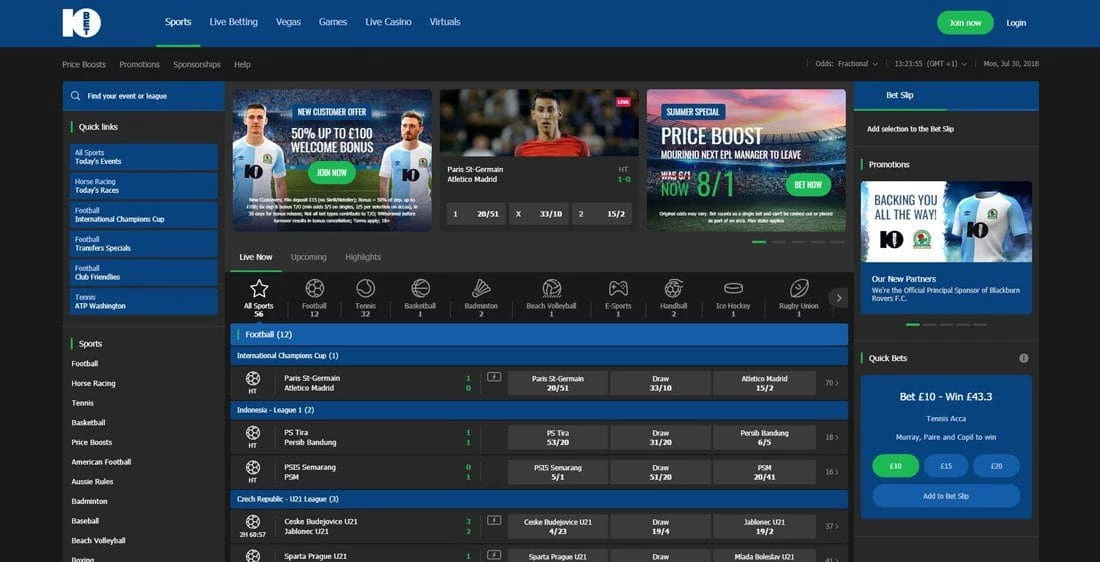Click the Quick Bets info icon
Screen dimensions: 1100x562
[1023, 358]
